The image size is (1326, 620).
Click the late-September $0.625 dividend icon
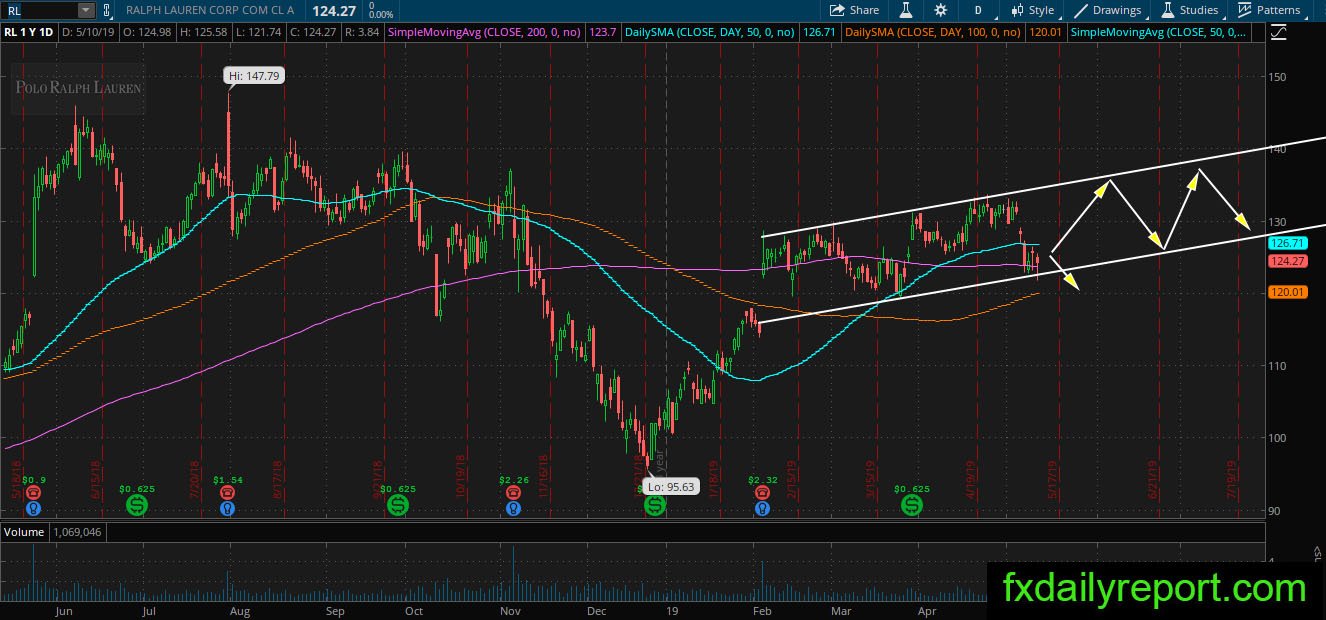click(x=398, y=506)
